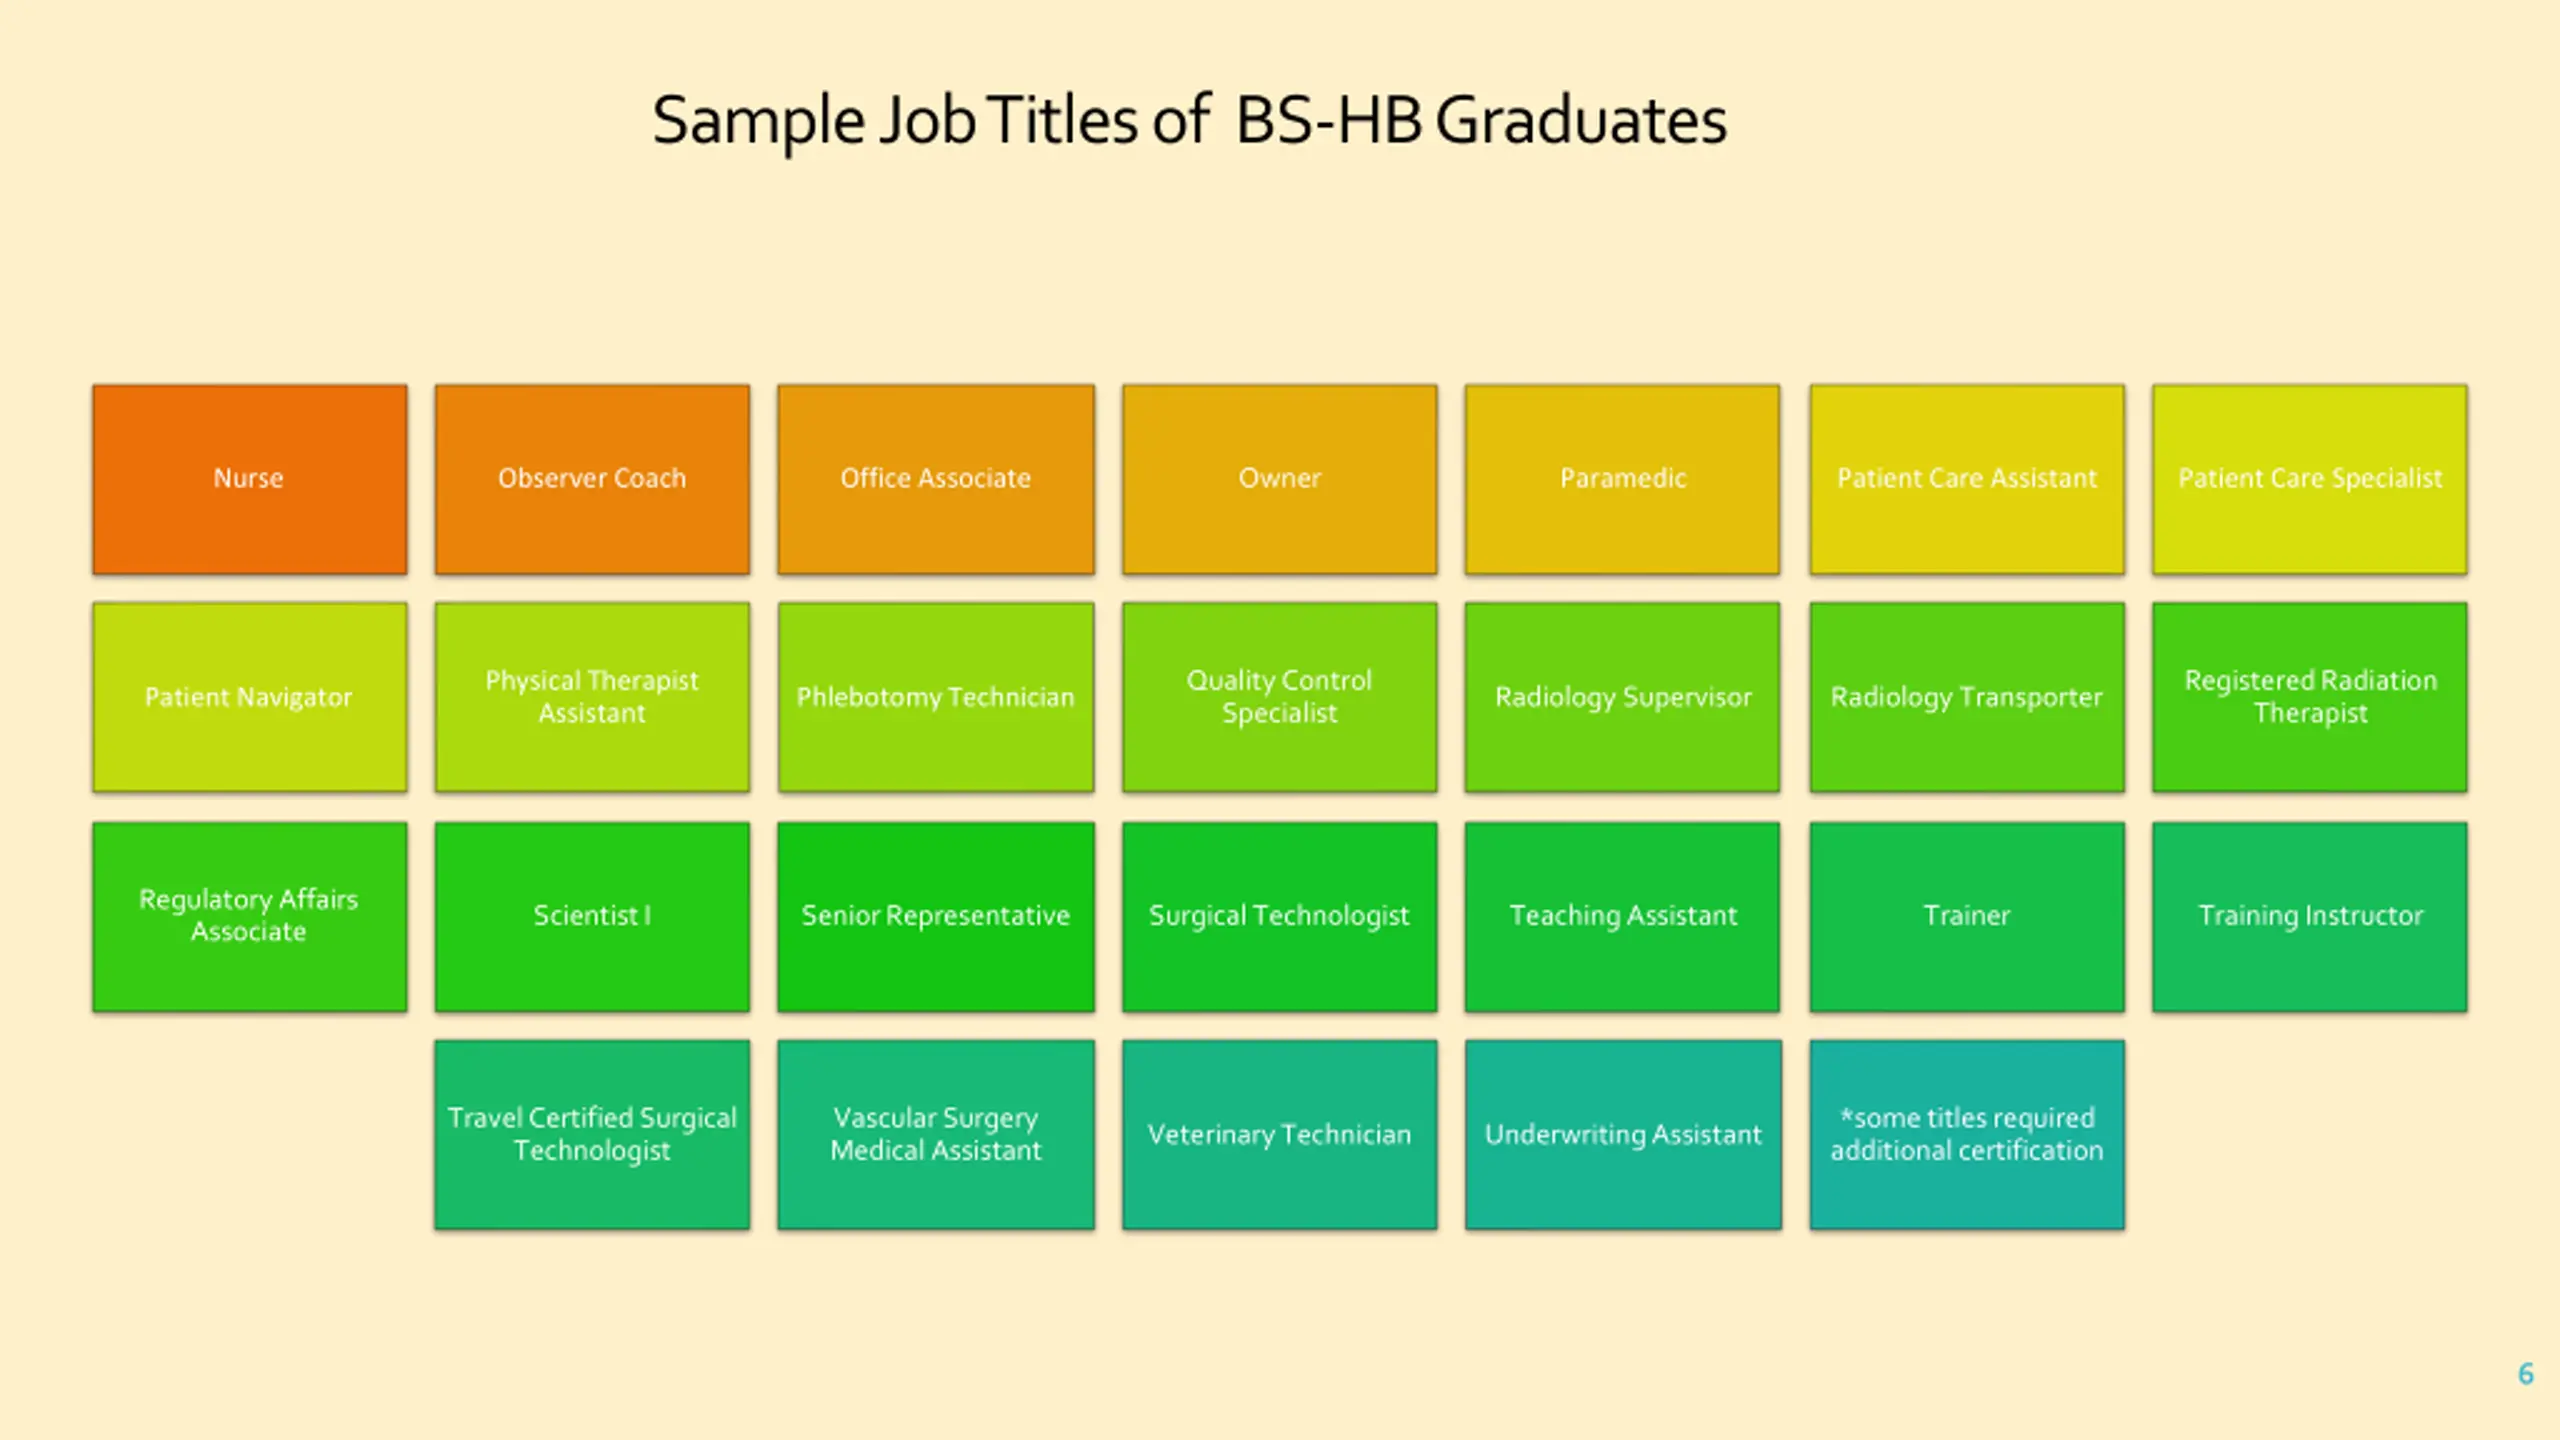Click the slide title text
Image resolution: width=2560 pixels, height=1440 pixels.
pos(1189,121)
